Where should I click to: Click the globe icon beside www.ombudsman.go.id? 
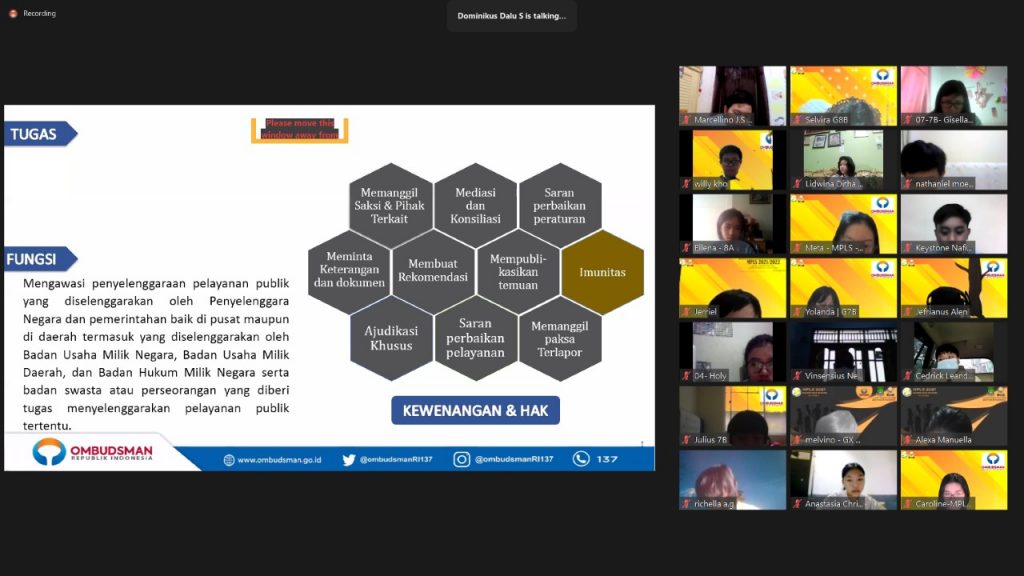click(x=229, y=460)
